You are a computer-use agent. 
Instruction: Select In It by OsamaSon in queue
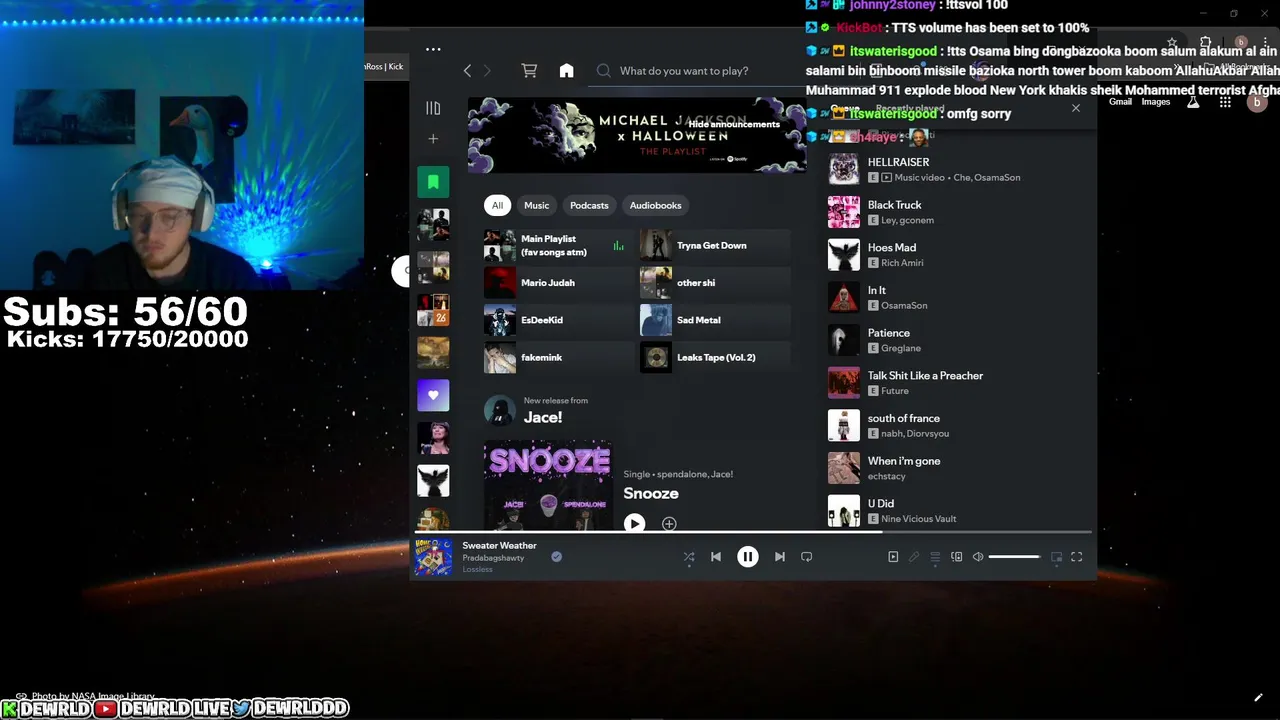955,297
